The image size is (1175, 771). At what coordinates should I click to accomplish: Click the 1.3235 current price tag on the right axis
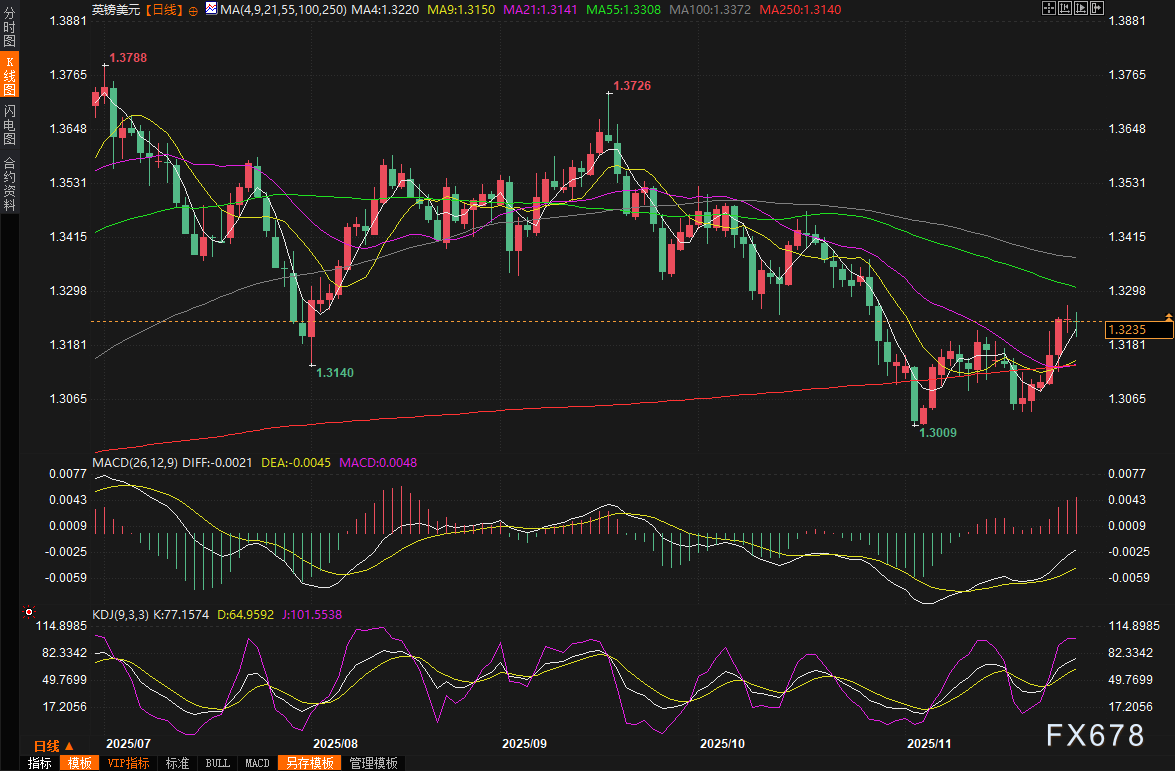[x=1139, y=330]
